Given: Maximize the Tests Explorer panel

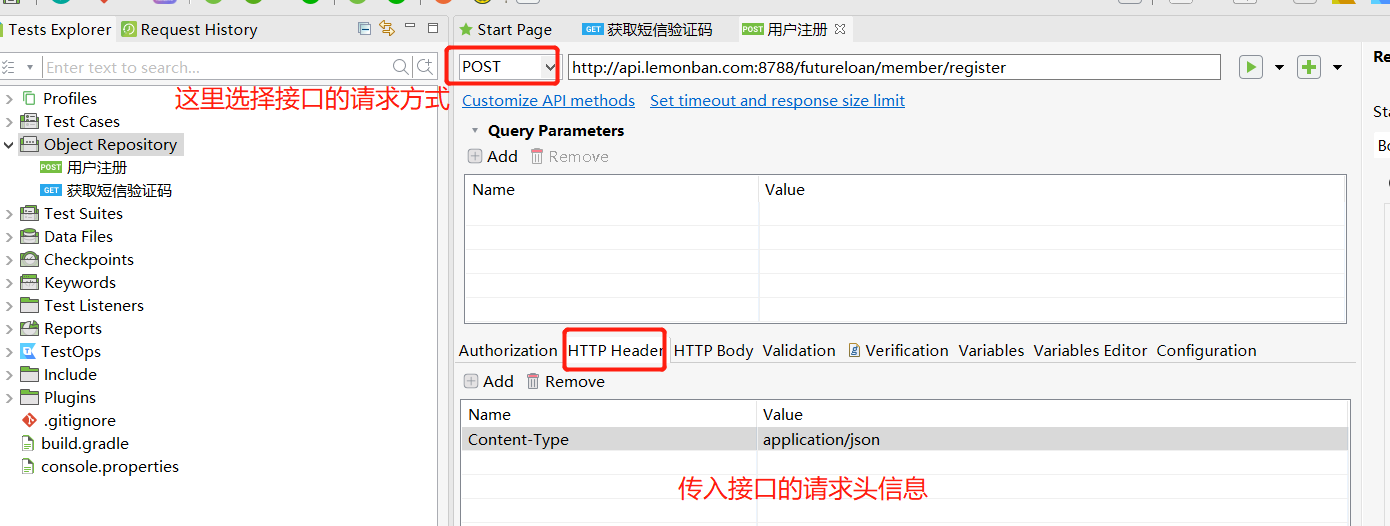Looking at the screenshot, I should click(x=432, y=28).
